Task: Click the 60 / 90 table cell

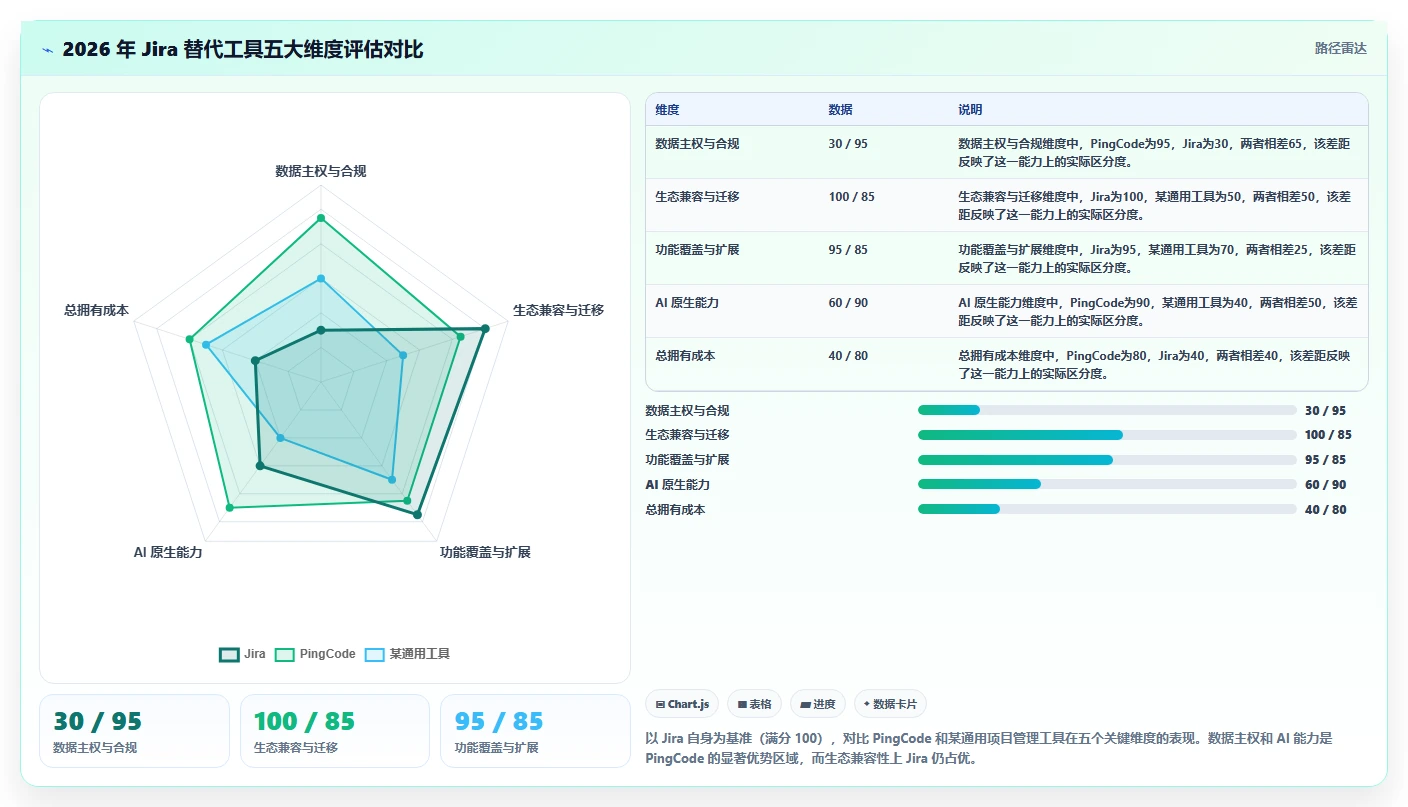Action: (848, 303)
